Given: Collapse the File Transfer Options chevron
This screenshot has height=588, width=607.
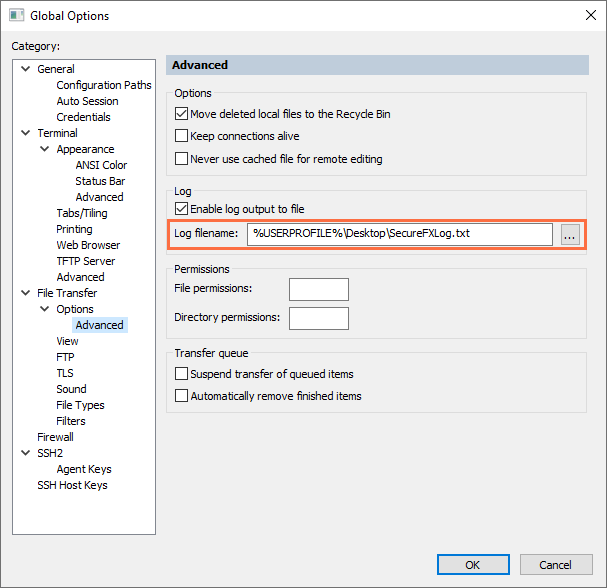Looking at the screenshot, I should (45, 309).
